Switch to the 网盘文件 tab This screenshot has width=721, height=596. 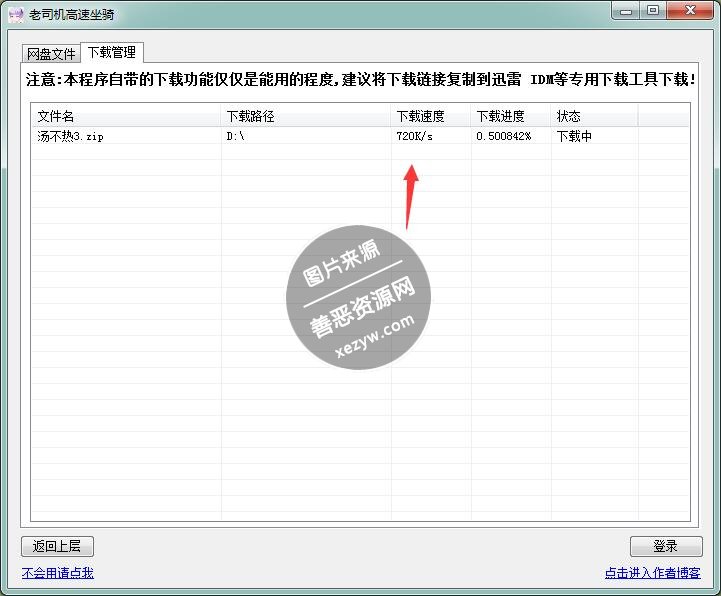tap(51, 53)
